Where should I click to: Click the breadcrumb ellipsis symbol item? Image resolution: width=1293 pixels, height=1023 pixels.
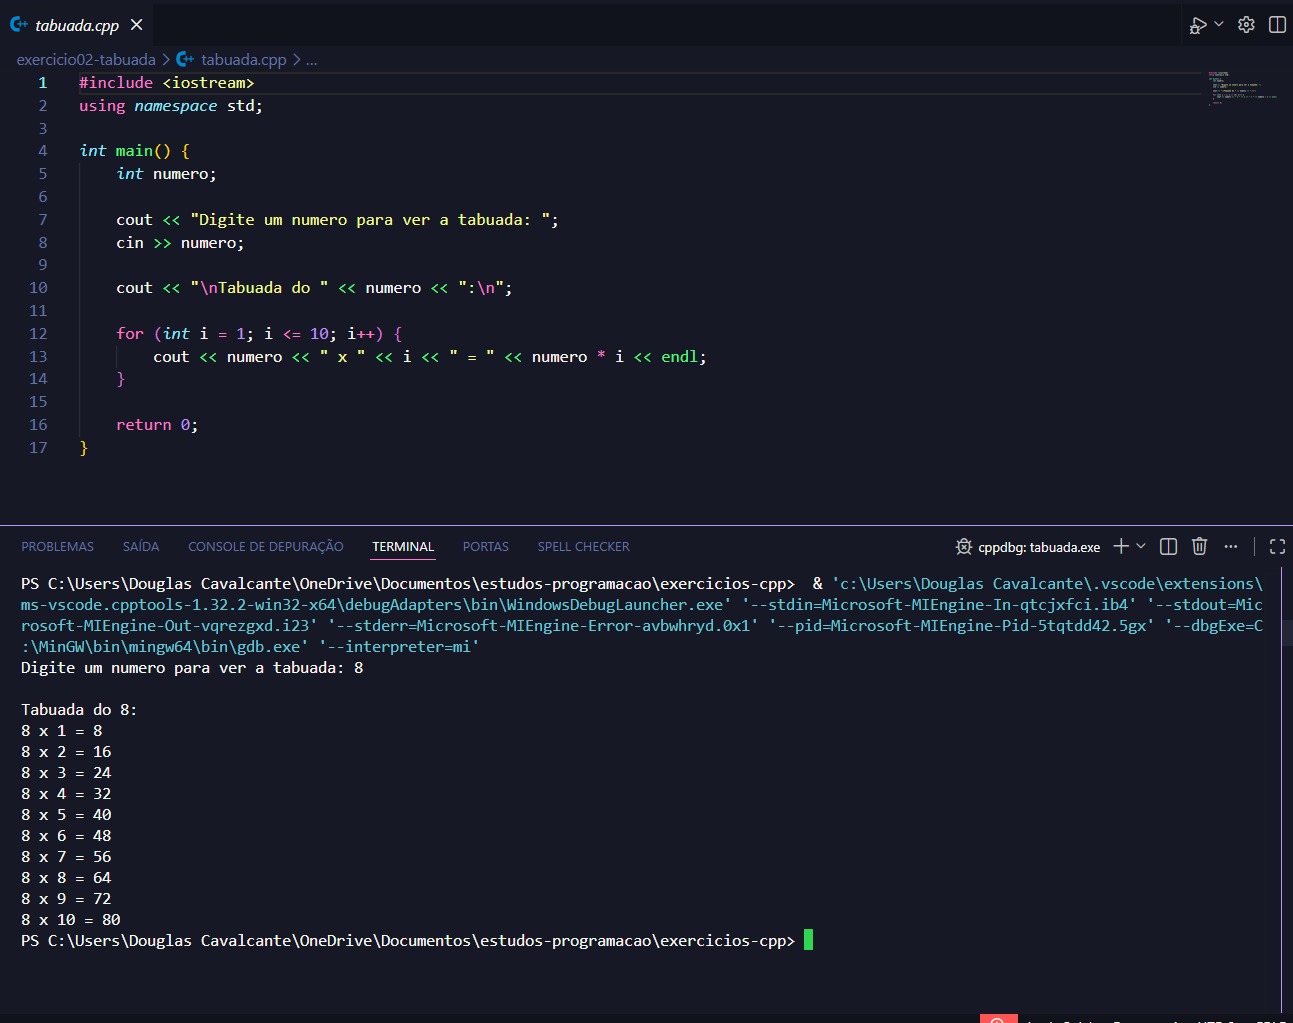(x=312, y=60)
